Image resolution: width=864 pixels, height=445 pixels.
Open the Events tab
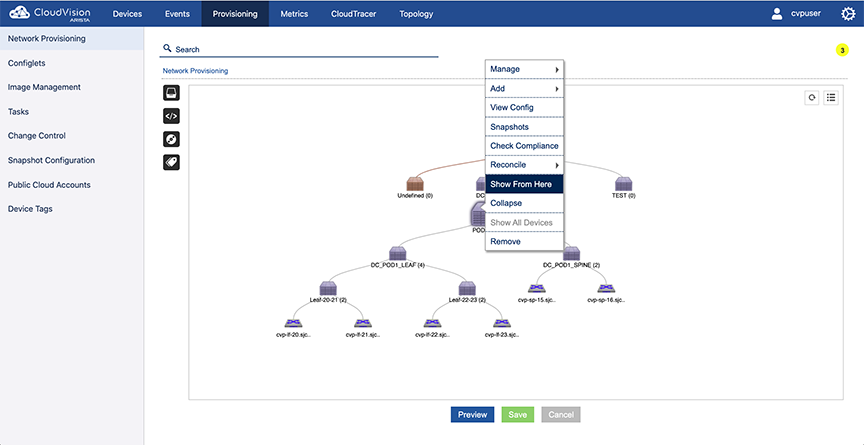pyautogui.click(x=177, y=14)
